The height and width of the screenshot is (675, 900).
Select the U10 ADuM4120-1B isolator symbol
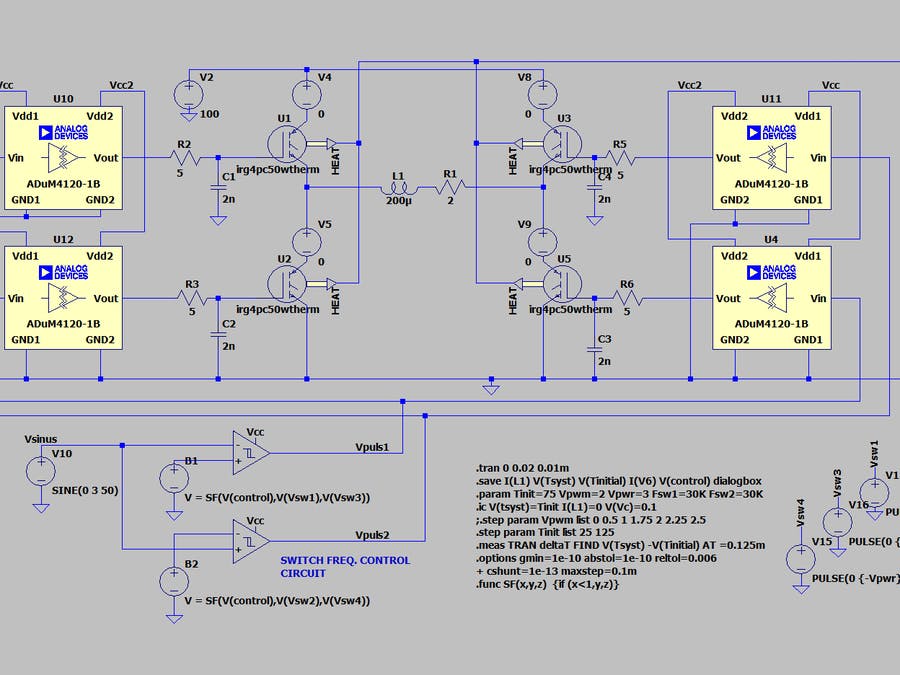coord(62,155)
